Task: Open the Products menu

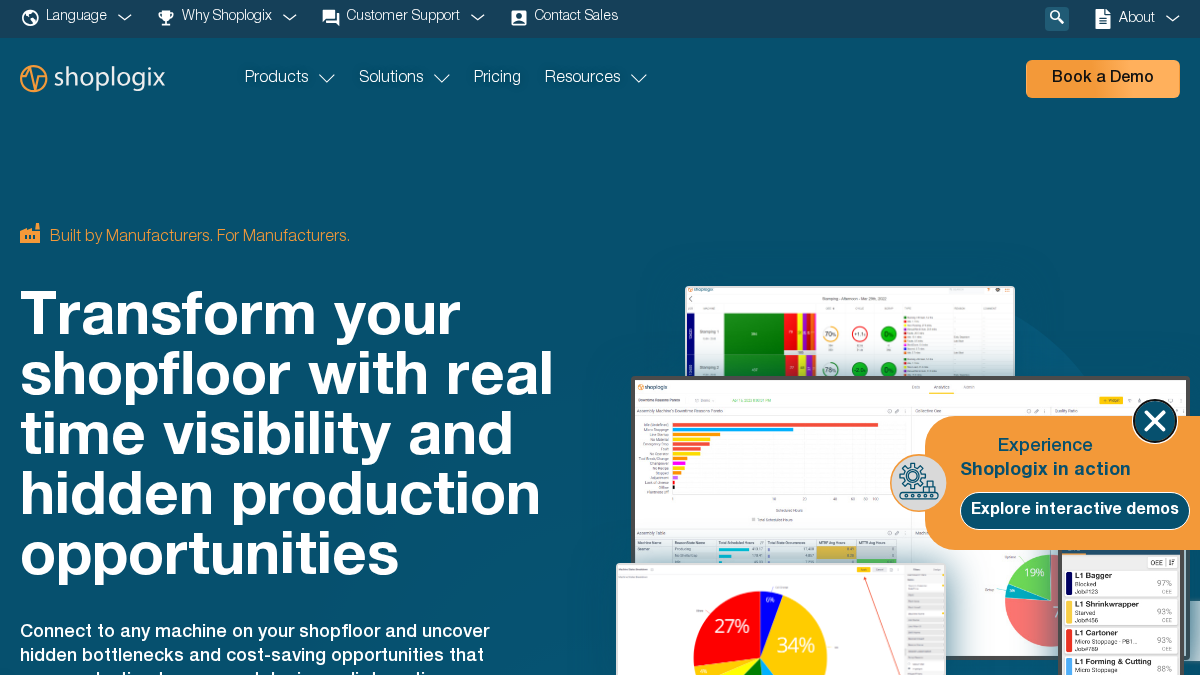Action: coord(277,77)
